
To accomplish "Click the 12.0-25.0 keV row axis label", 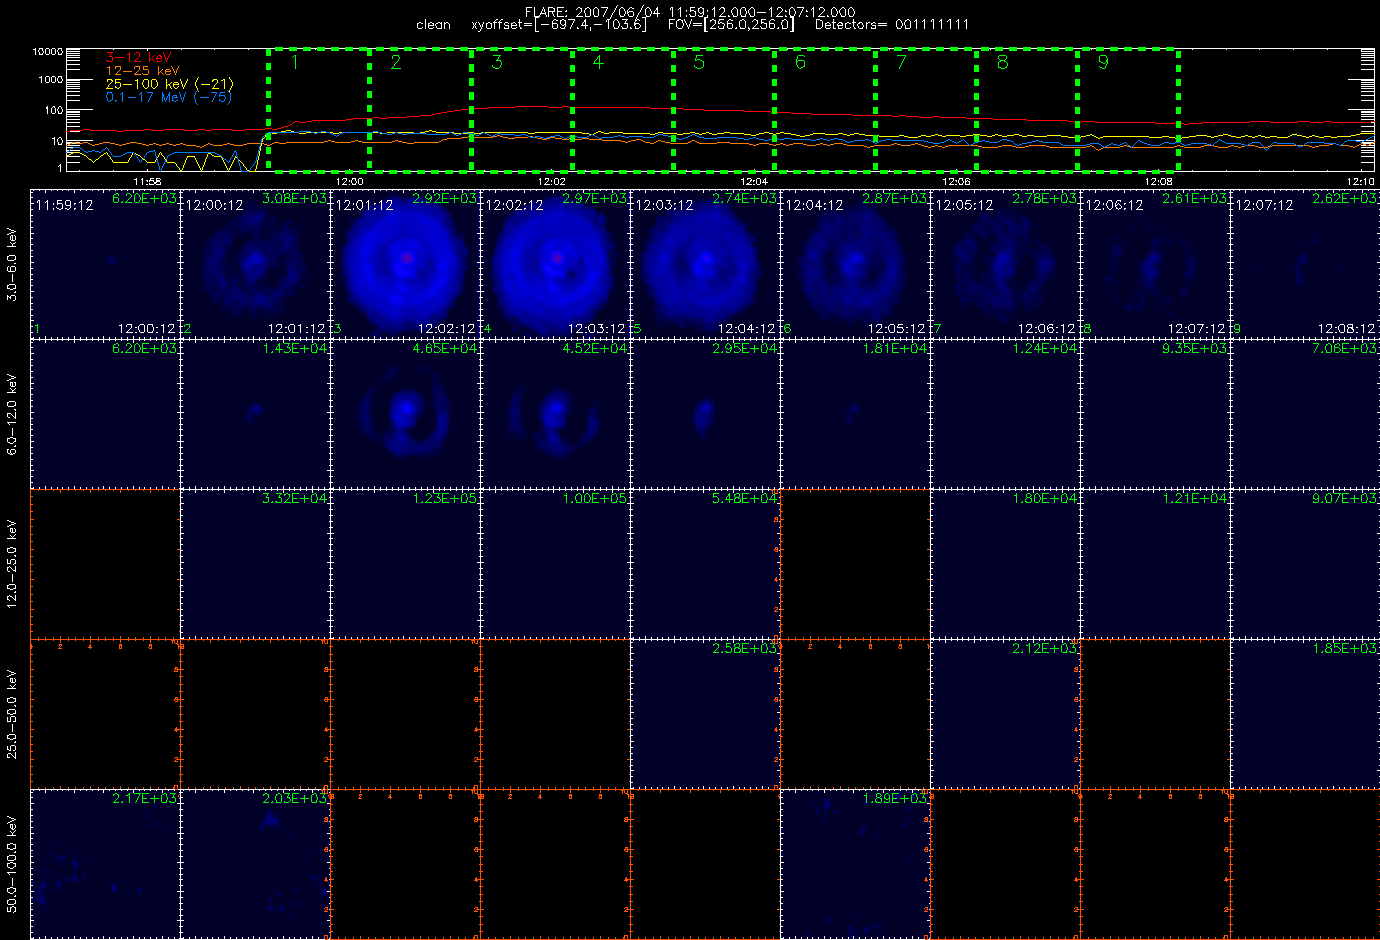I will 12,563.
